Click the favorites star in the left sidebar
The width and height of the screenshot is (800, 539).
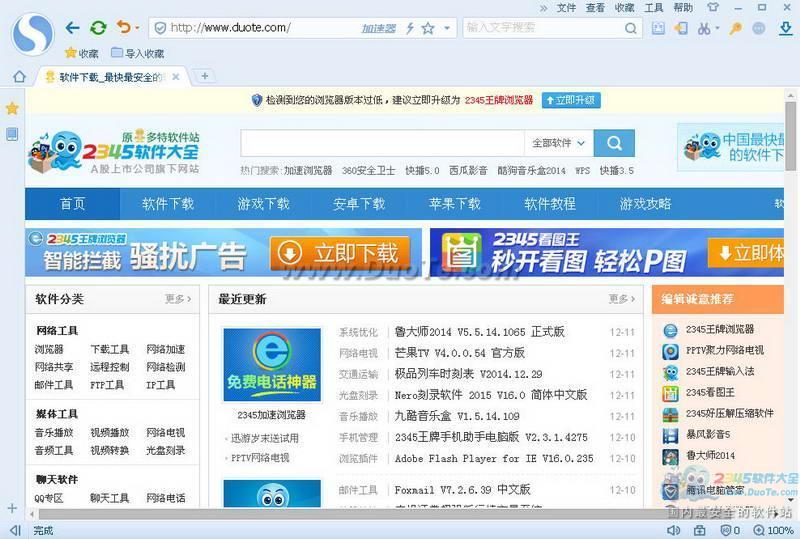click(12, 108)
